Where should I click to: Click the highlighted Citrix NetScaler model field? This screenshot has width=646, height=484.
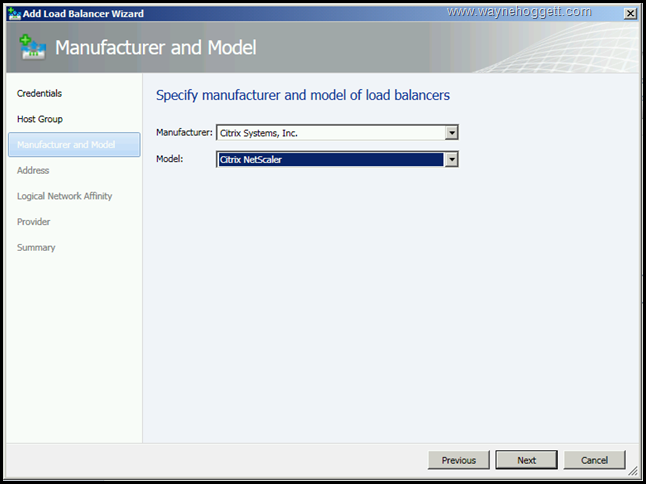click(330, 159)
